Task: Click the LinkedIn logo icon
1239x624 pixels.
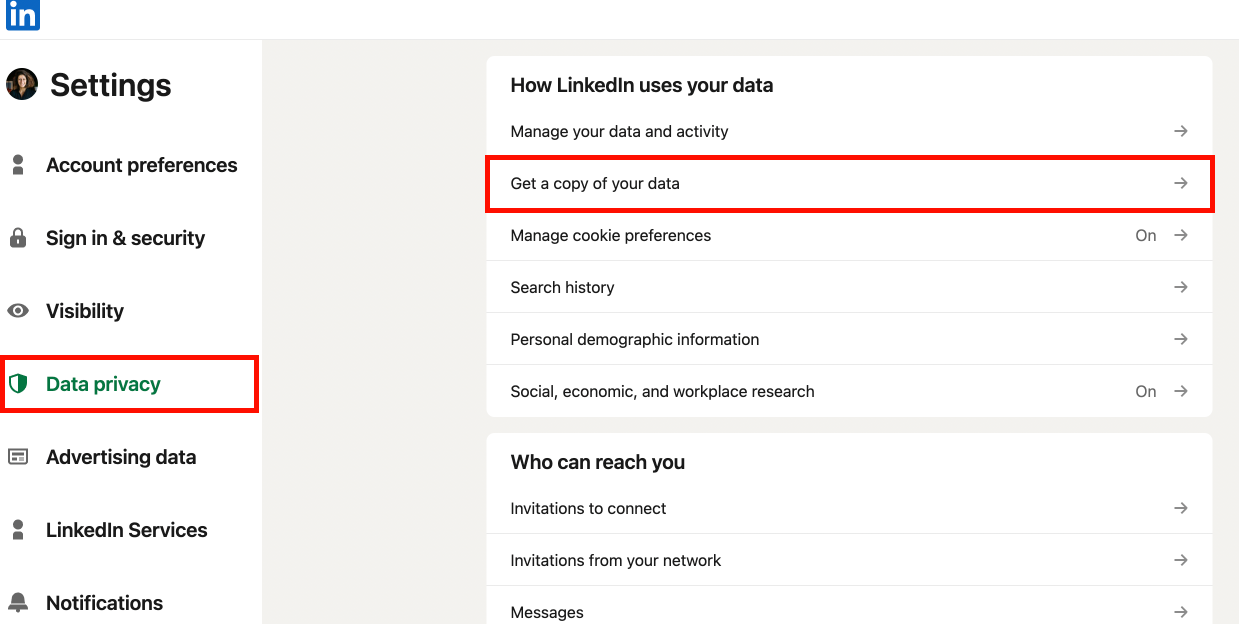Action: 22,14
